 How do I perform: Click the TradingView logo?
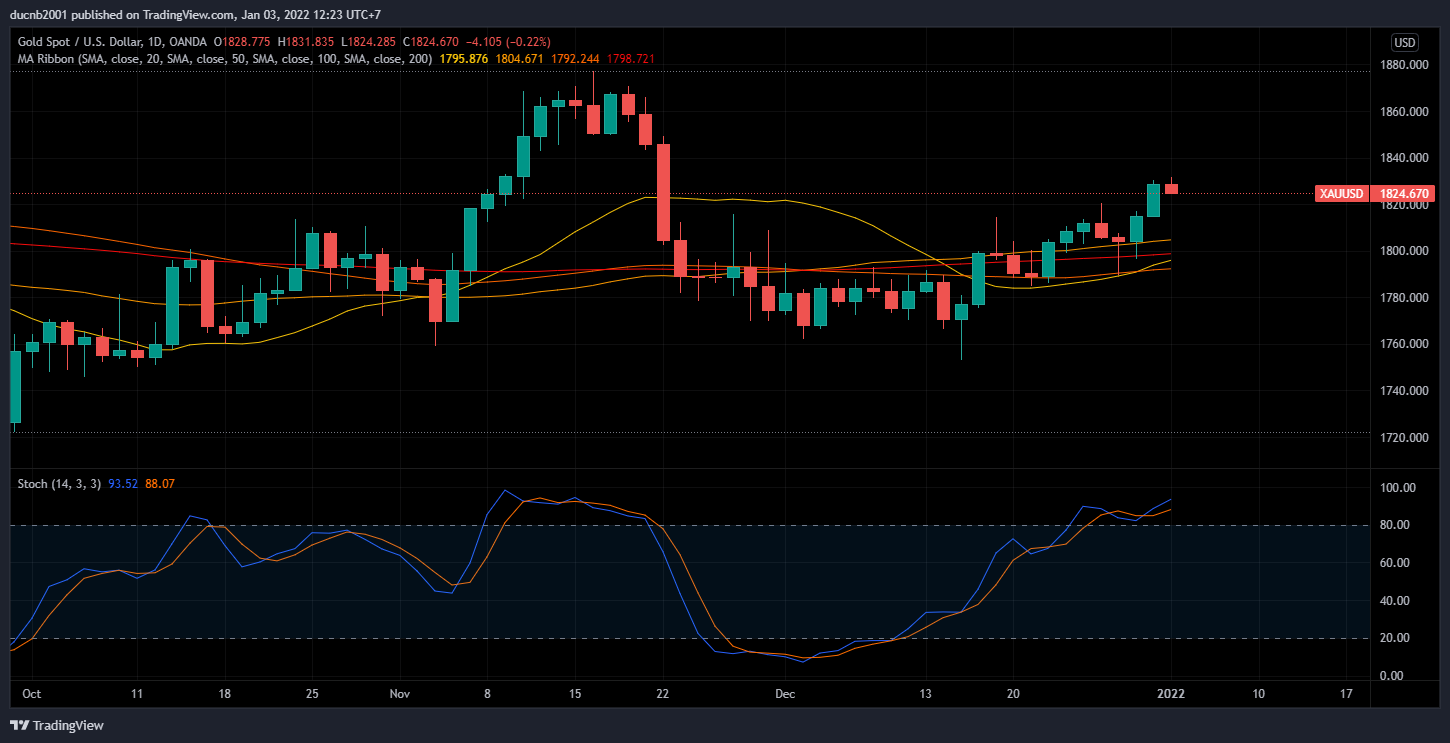(x=57, y=725)
